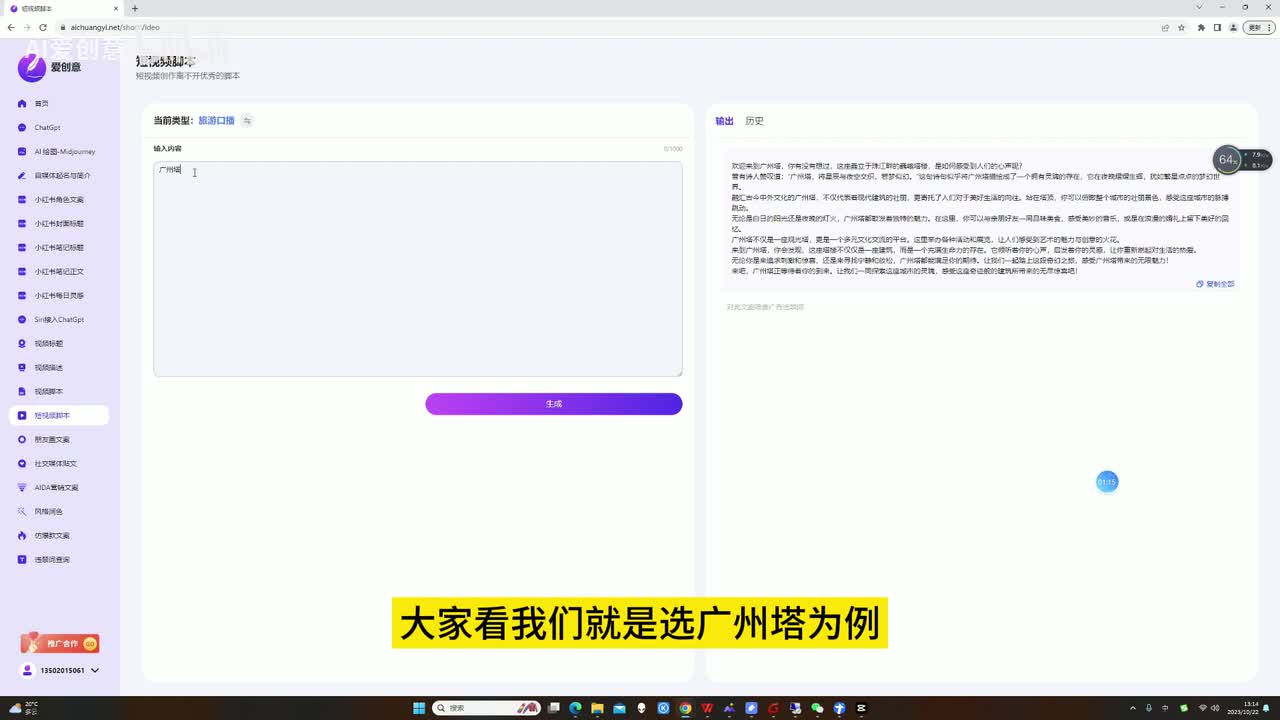Click 复制全部 to copy the output
Image resolution: width=1280 pixels, height=720 pixels.
click(1215, 284)
